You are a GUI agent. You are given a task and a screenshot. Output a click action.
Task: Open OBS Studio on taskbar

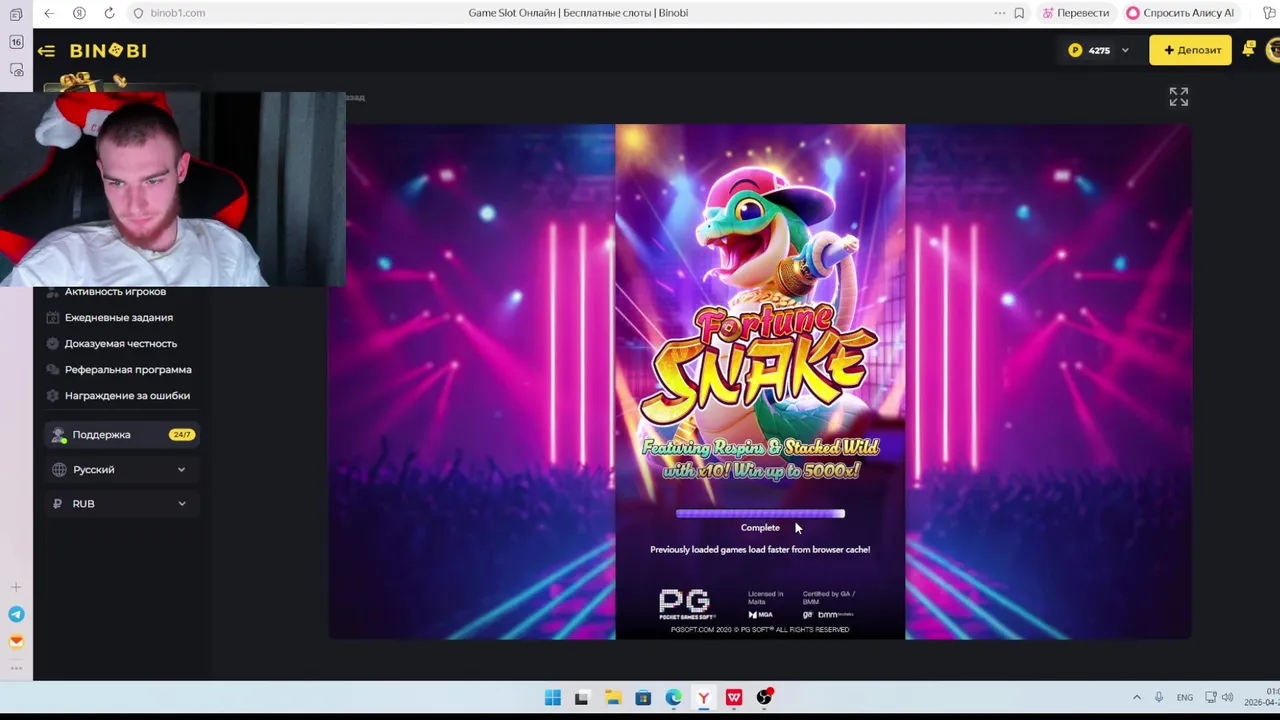765,698
